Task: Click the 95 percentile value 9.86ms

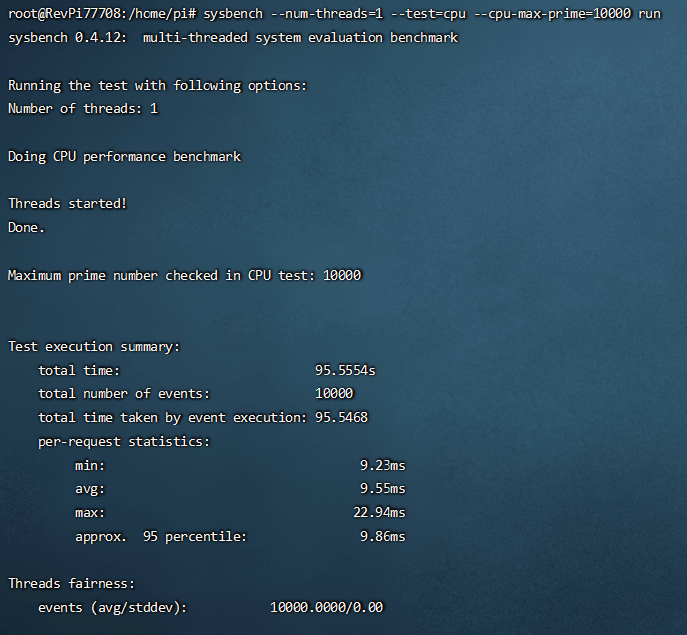Action: click(382, 536)
